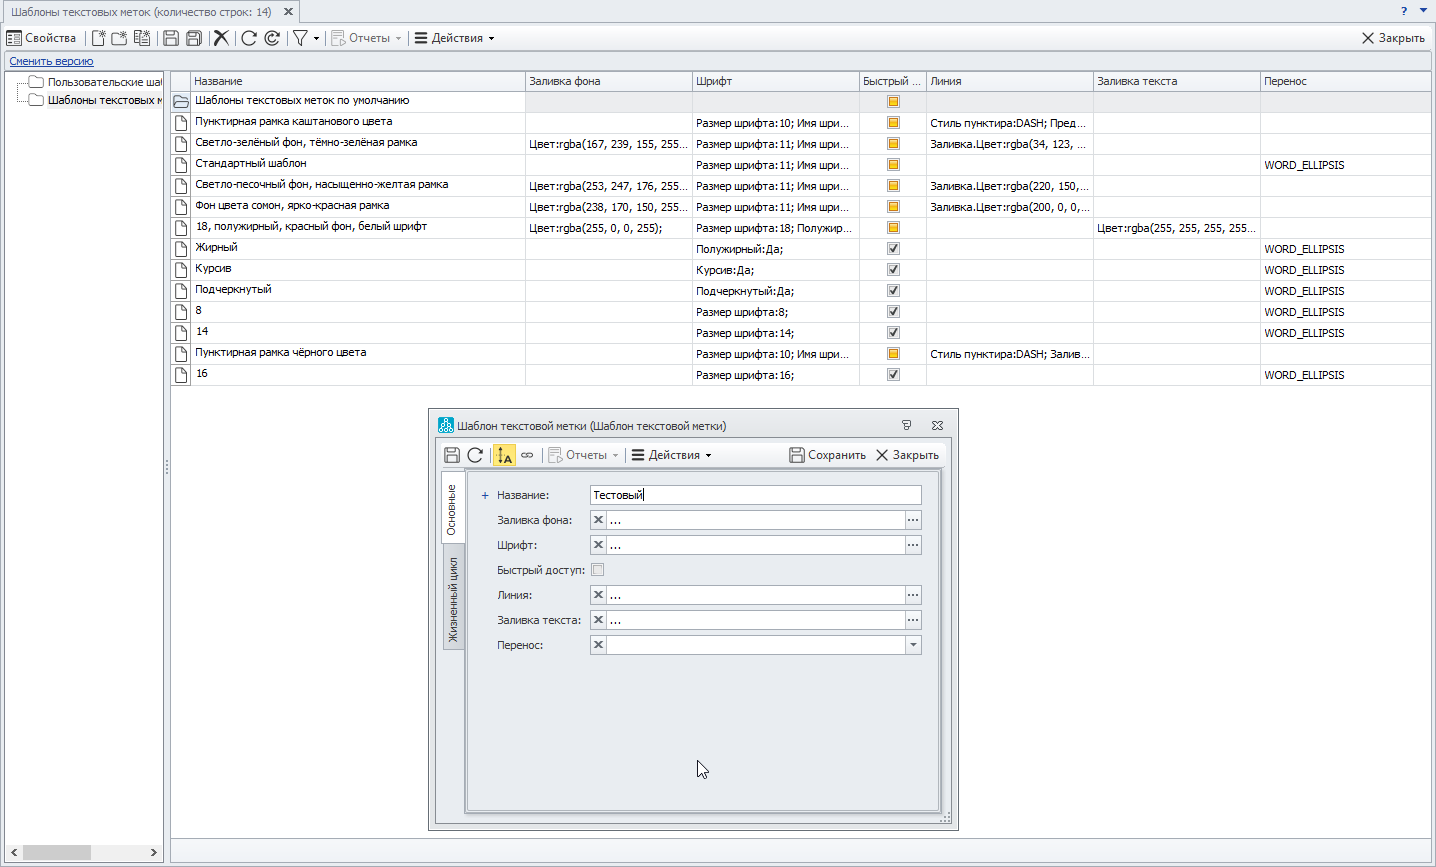
Task: Click the chain link icon in dialog
Action: (x=527, y=455)
